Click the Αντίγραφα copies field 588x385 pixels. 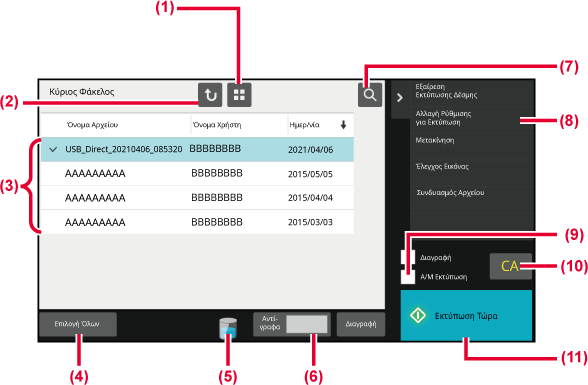(x=306, y=324)
